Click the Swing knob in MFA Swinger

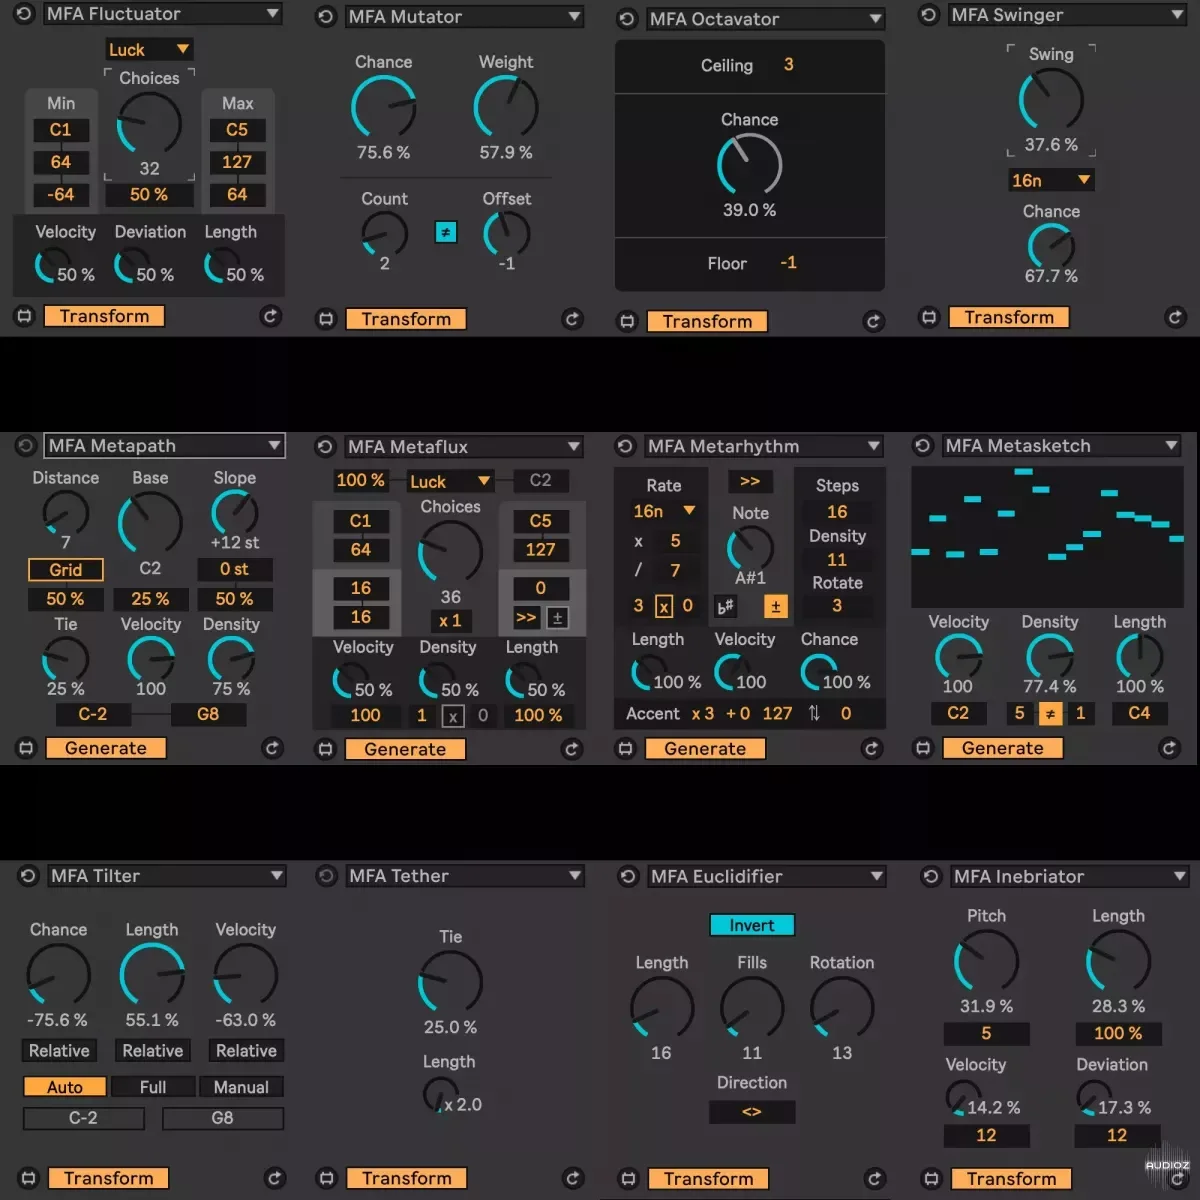pyautogui.click(x=1051, y=100)
